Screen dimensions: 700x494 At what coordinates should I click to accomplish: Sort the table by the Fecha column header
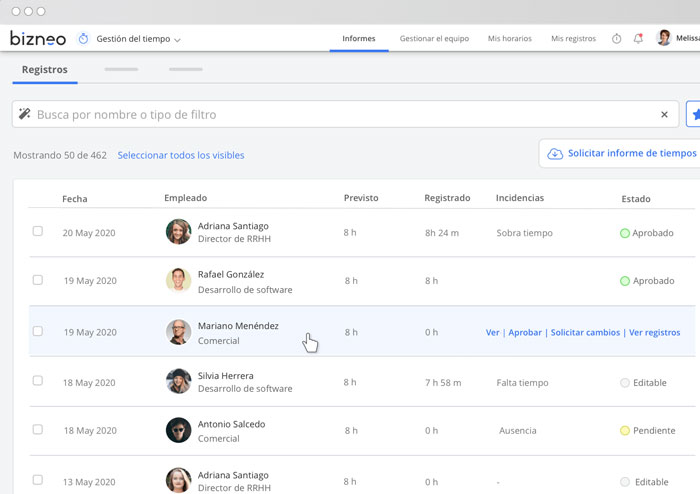point(75,199)
